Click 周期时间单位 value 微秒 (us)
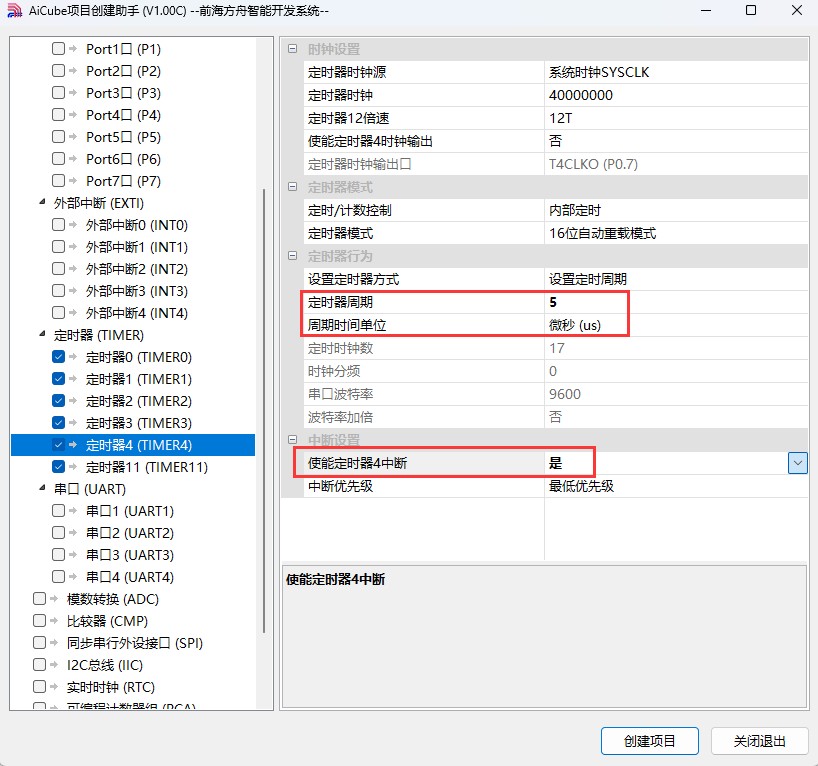Image resolution: width=818 pixels, height=766 pixels. pyautogui.click(x=676, y=325)
